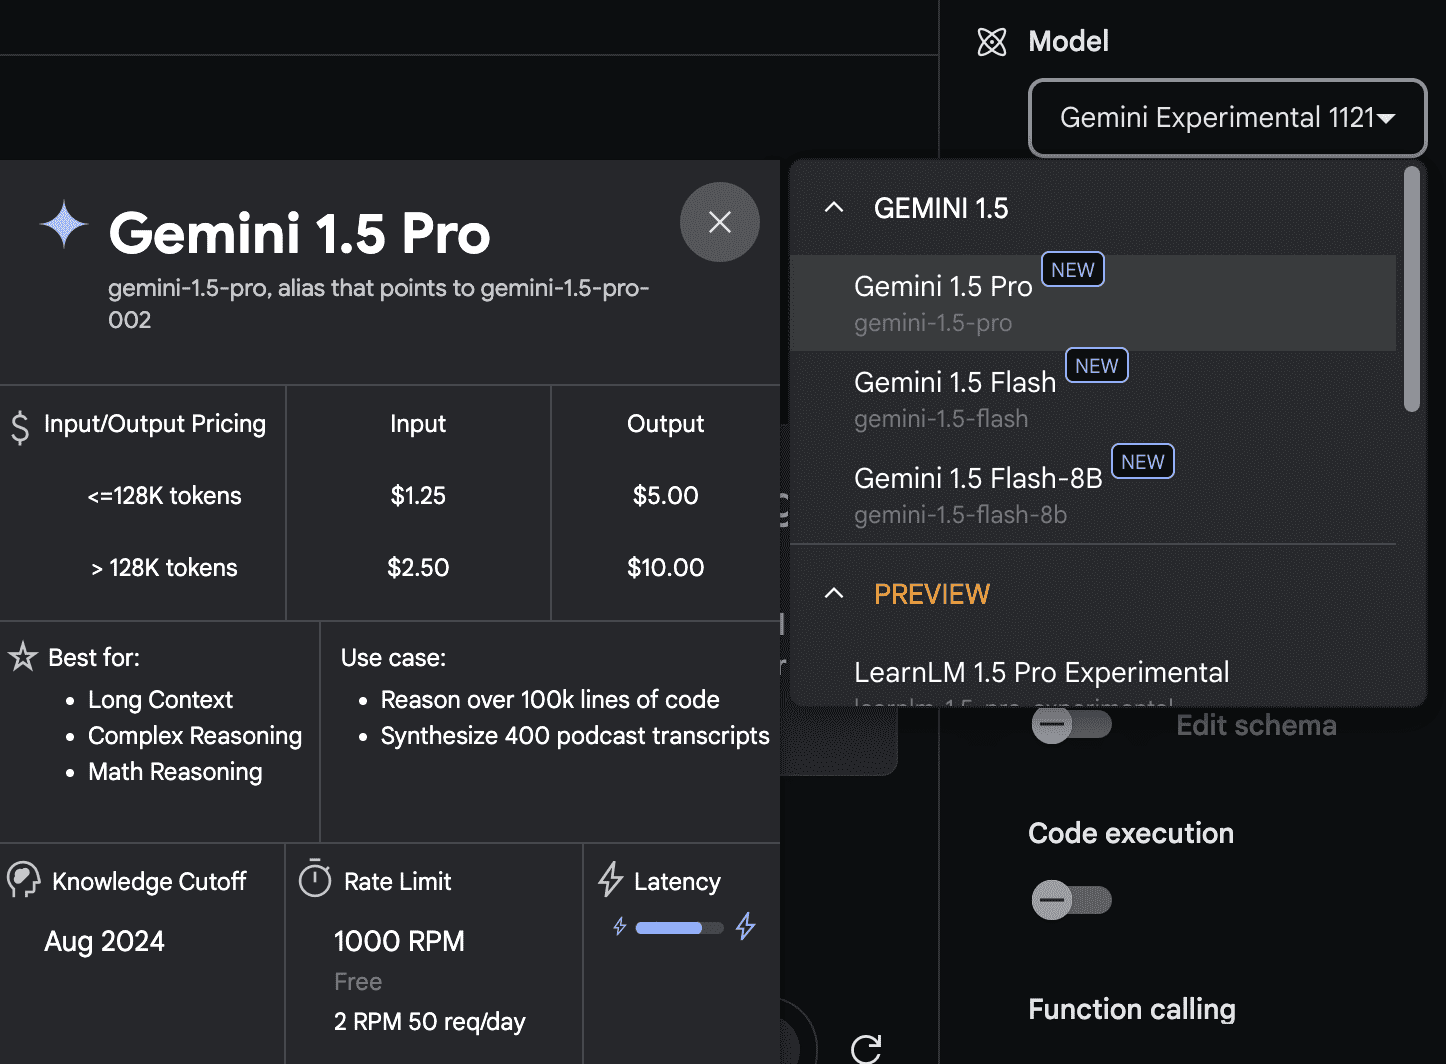Image resolution: width=1446 pixels, height=1064 pixels.
Task: Click the > 128K tokens row label
Action: point(164,568)
